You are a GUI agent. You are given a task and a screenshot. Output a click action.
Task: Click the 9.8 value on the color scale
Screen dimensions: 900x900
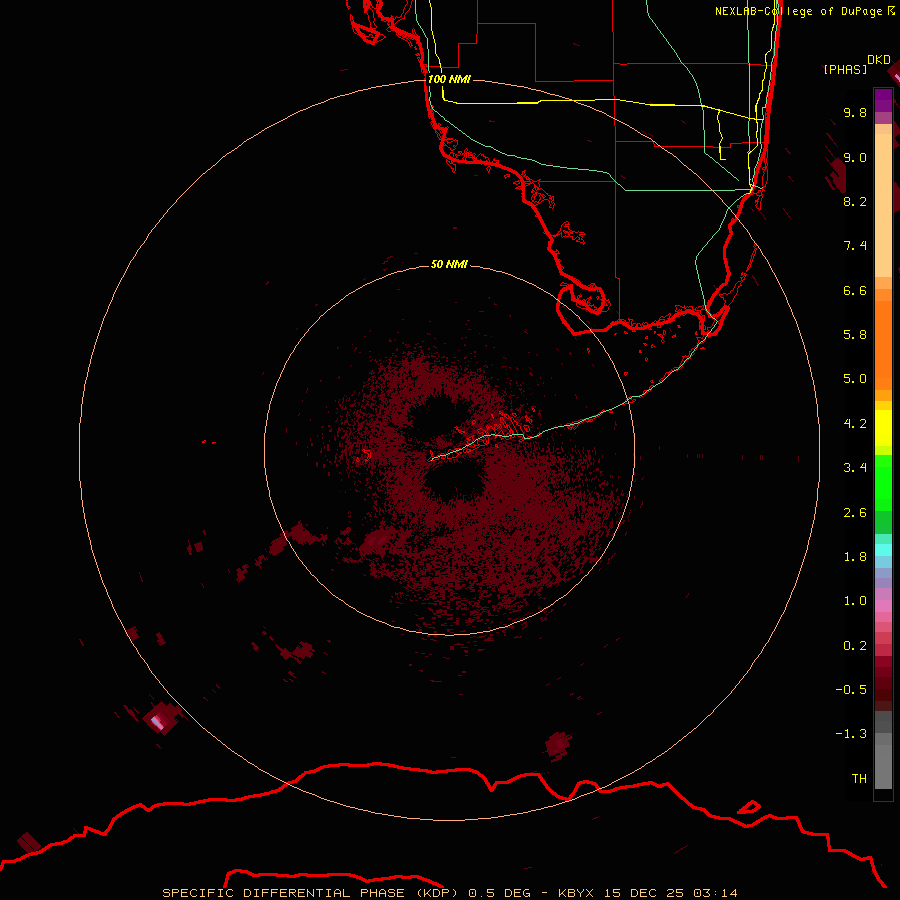pos(855,112)
